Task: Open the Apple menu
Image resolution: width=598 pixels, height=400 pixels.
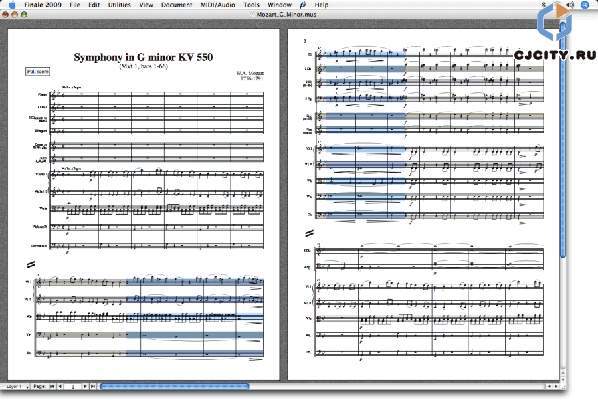Action: click(x=12, y=5)
